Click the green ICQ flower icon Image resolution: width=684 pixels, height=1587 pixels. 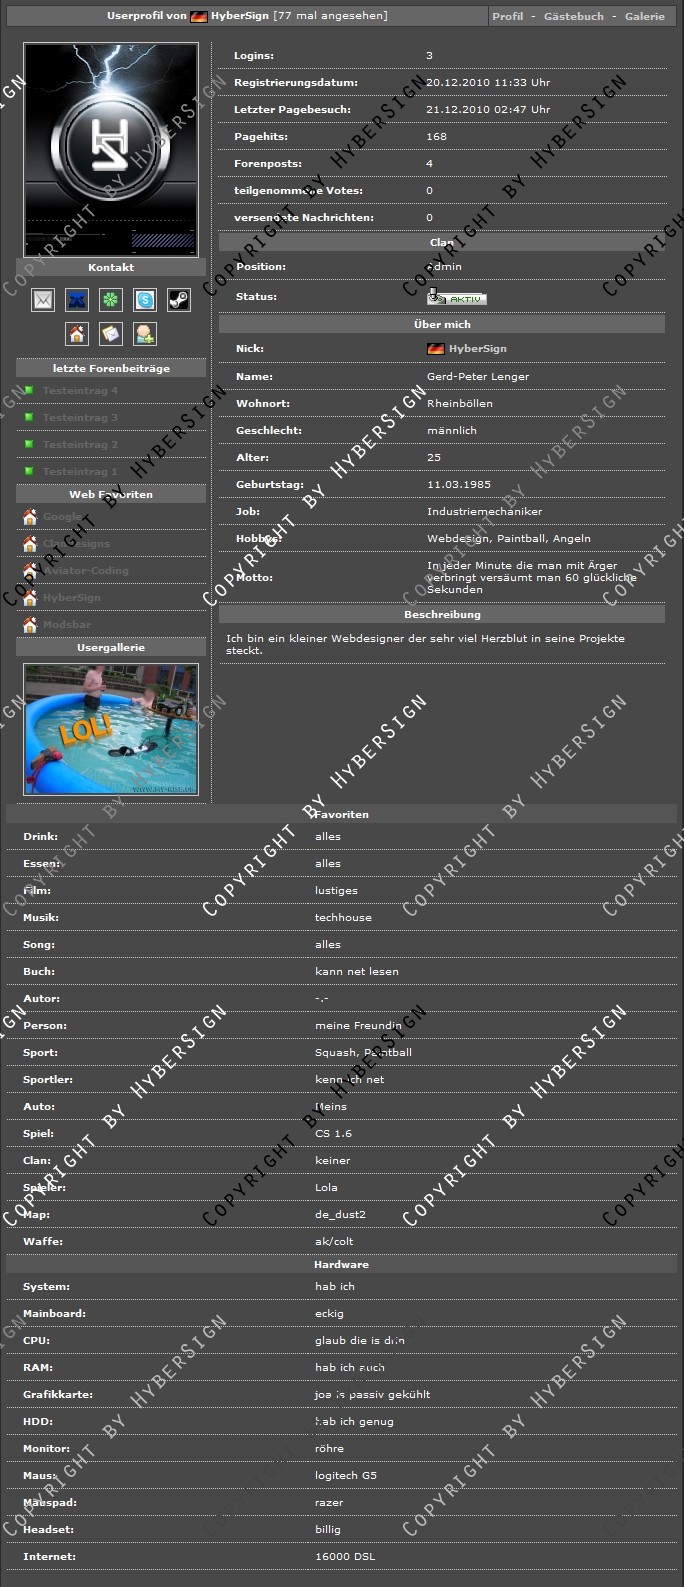pyautogui.click(x=111, y=299)
